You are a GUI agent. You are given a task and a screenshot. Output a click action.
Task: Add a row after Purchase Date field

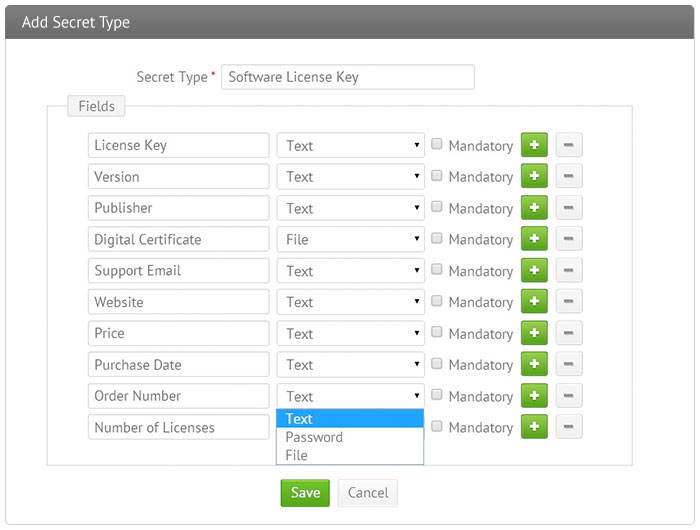pyautogui.click(x=534, y=365)
